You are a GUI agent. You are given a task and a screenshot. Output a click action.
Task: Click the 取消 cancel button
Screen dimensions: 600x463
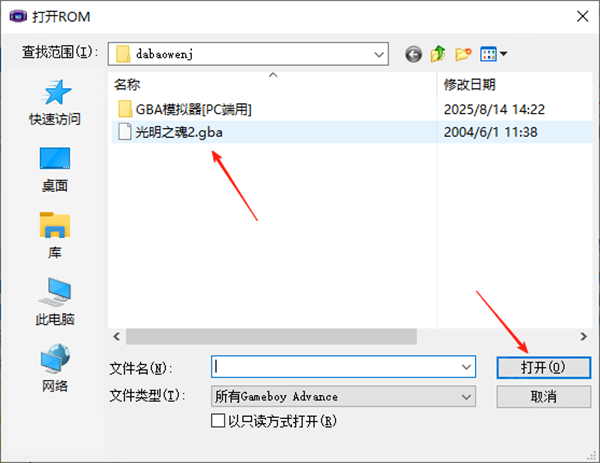543,396
